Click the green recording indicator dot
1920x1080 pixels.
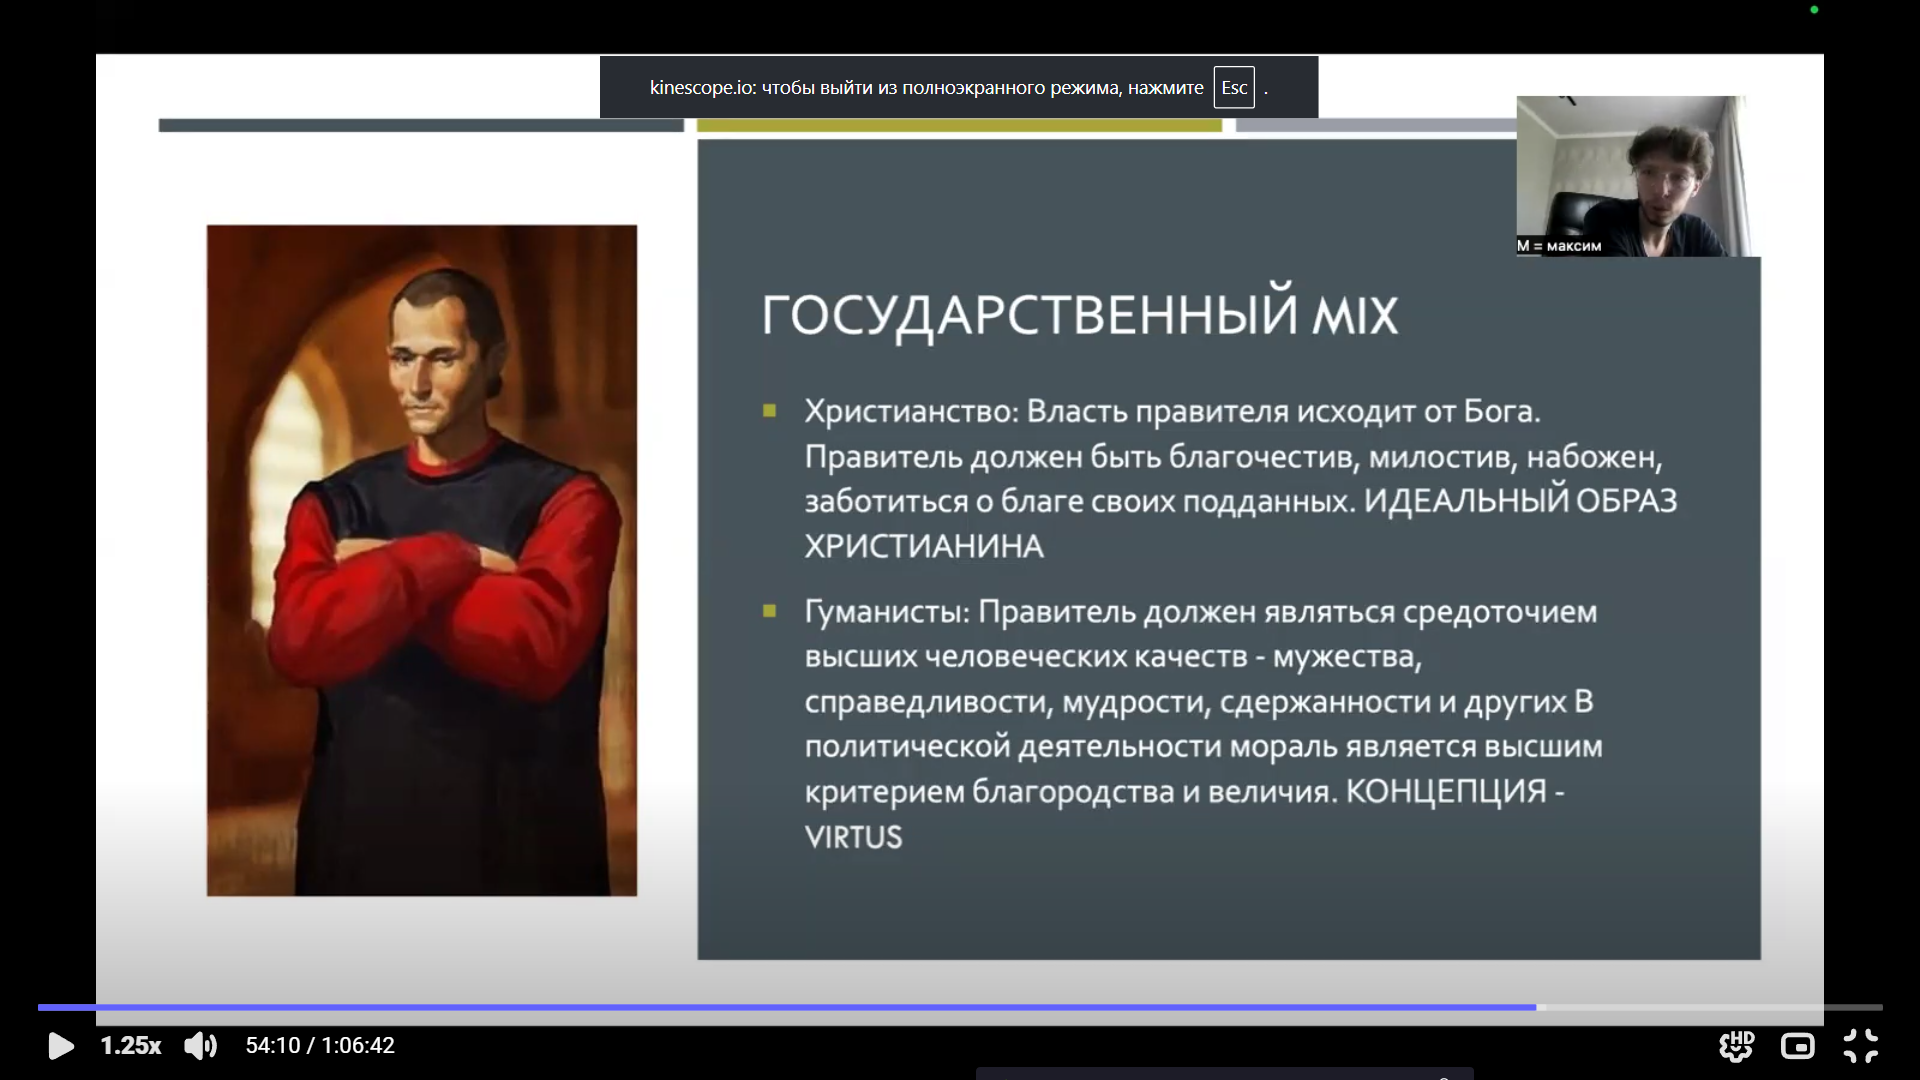tap(1814, 10)
